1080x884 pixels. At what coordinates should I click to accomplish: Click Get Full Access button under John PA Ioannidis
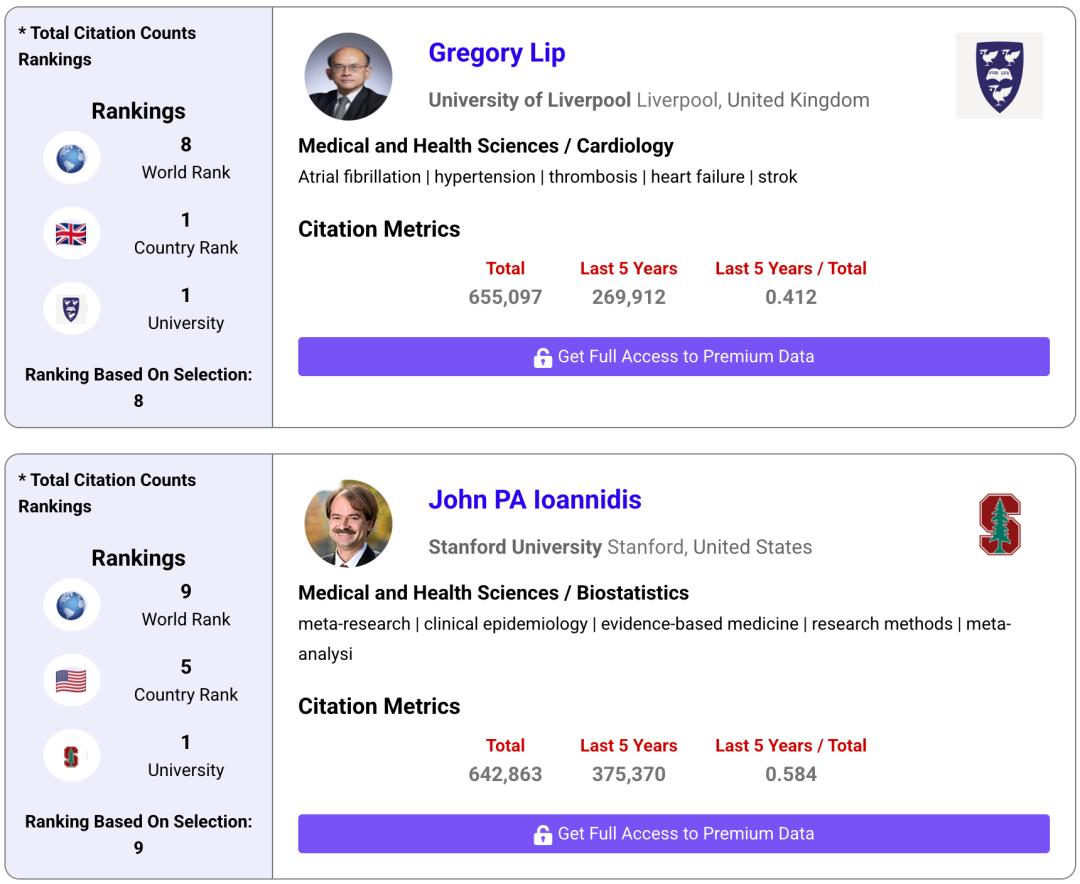pyautogui.click(x=673, y=834)
